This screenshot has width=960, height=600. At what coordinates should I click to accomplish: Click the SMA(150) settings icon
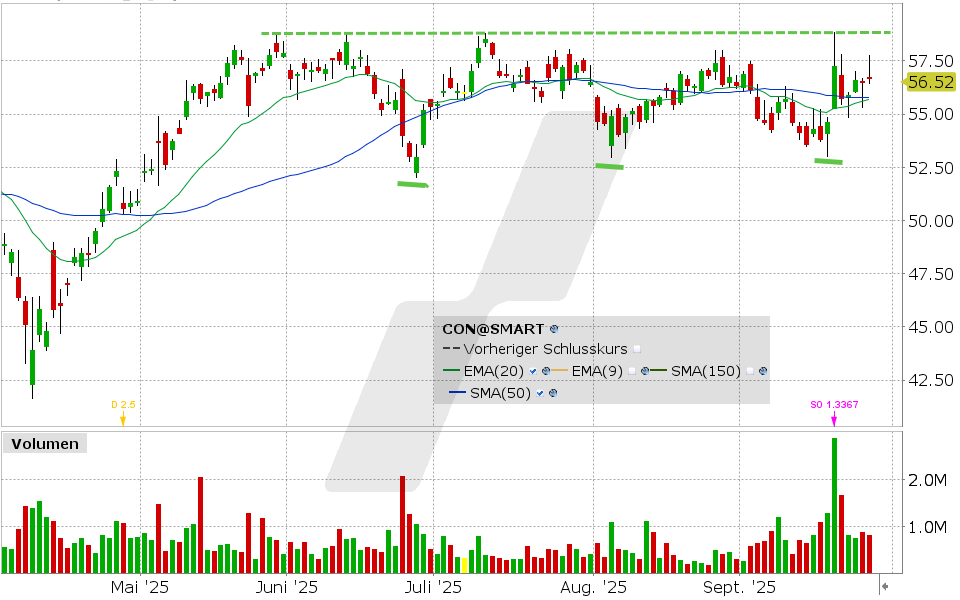coord(763,371)
